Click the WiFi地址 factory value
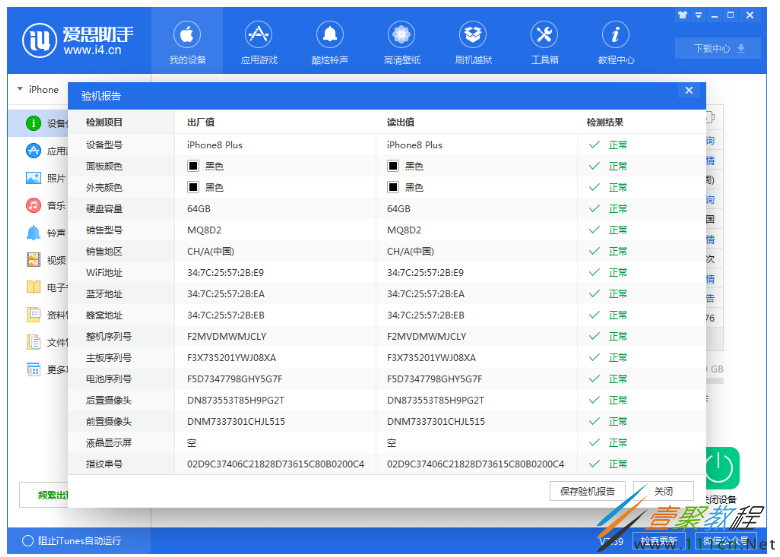 coord(225,273)
